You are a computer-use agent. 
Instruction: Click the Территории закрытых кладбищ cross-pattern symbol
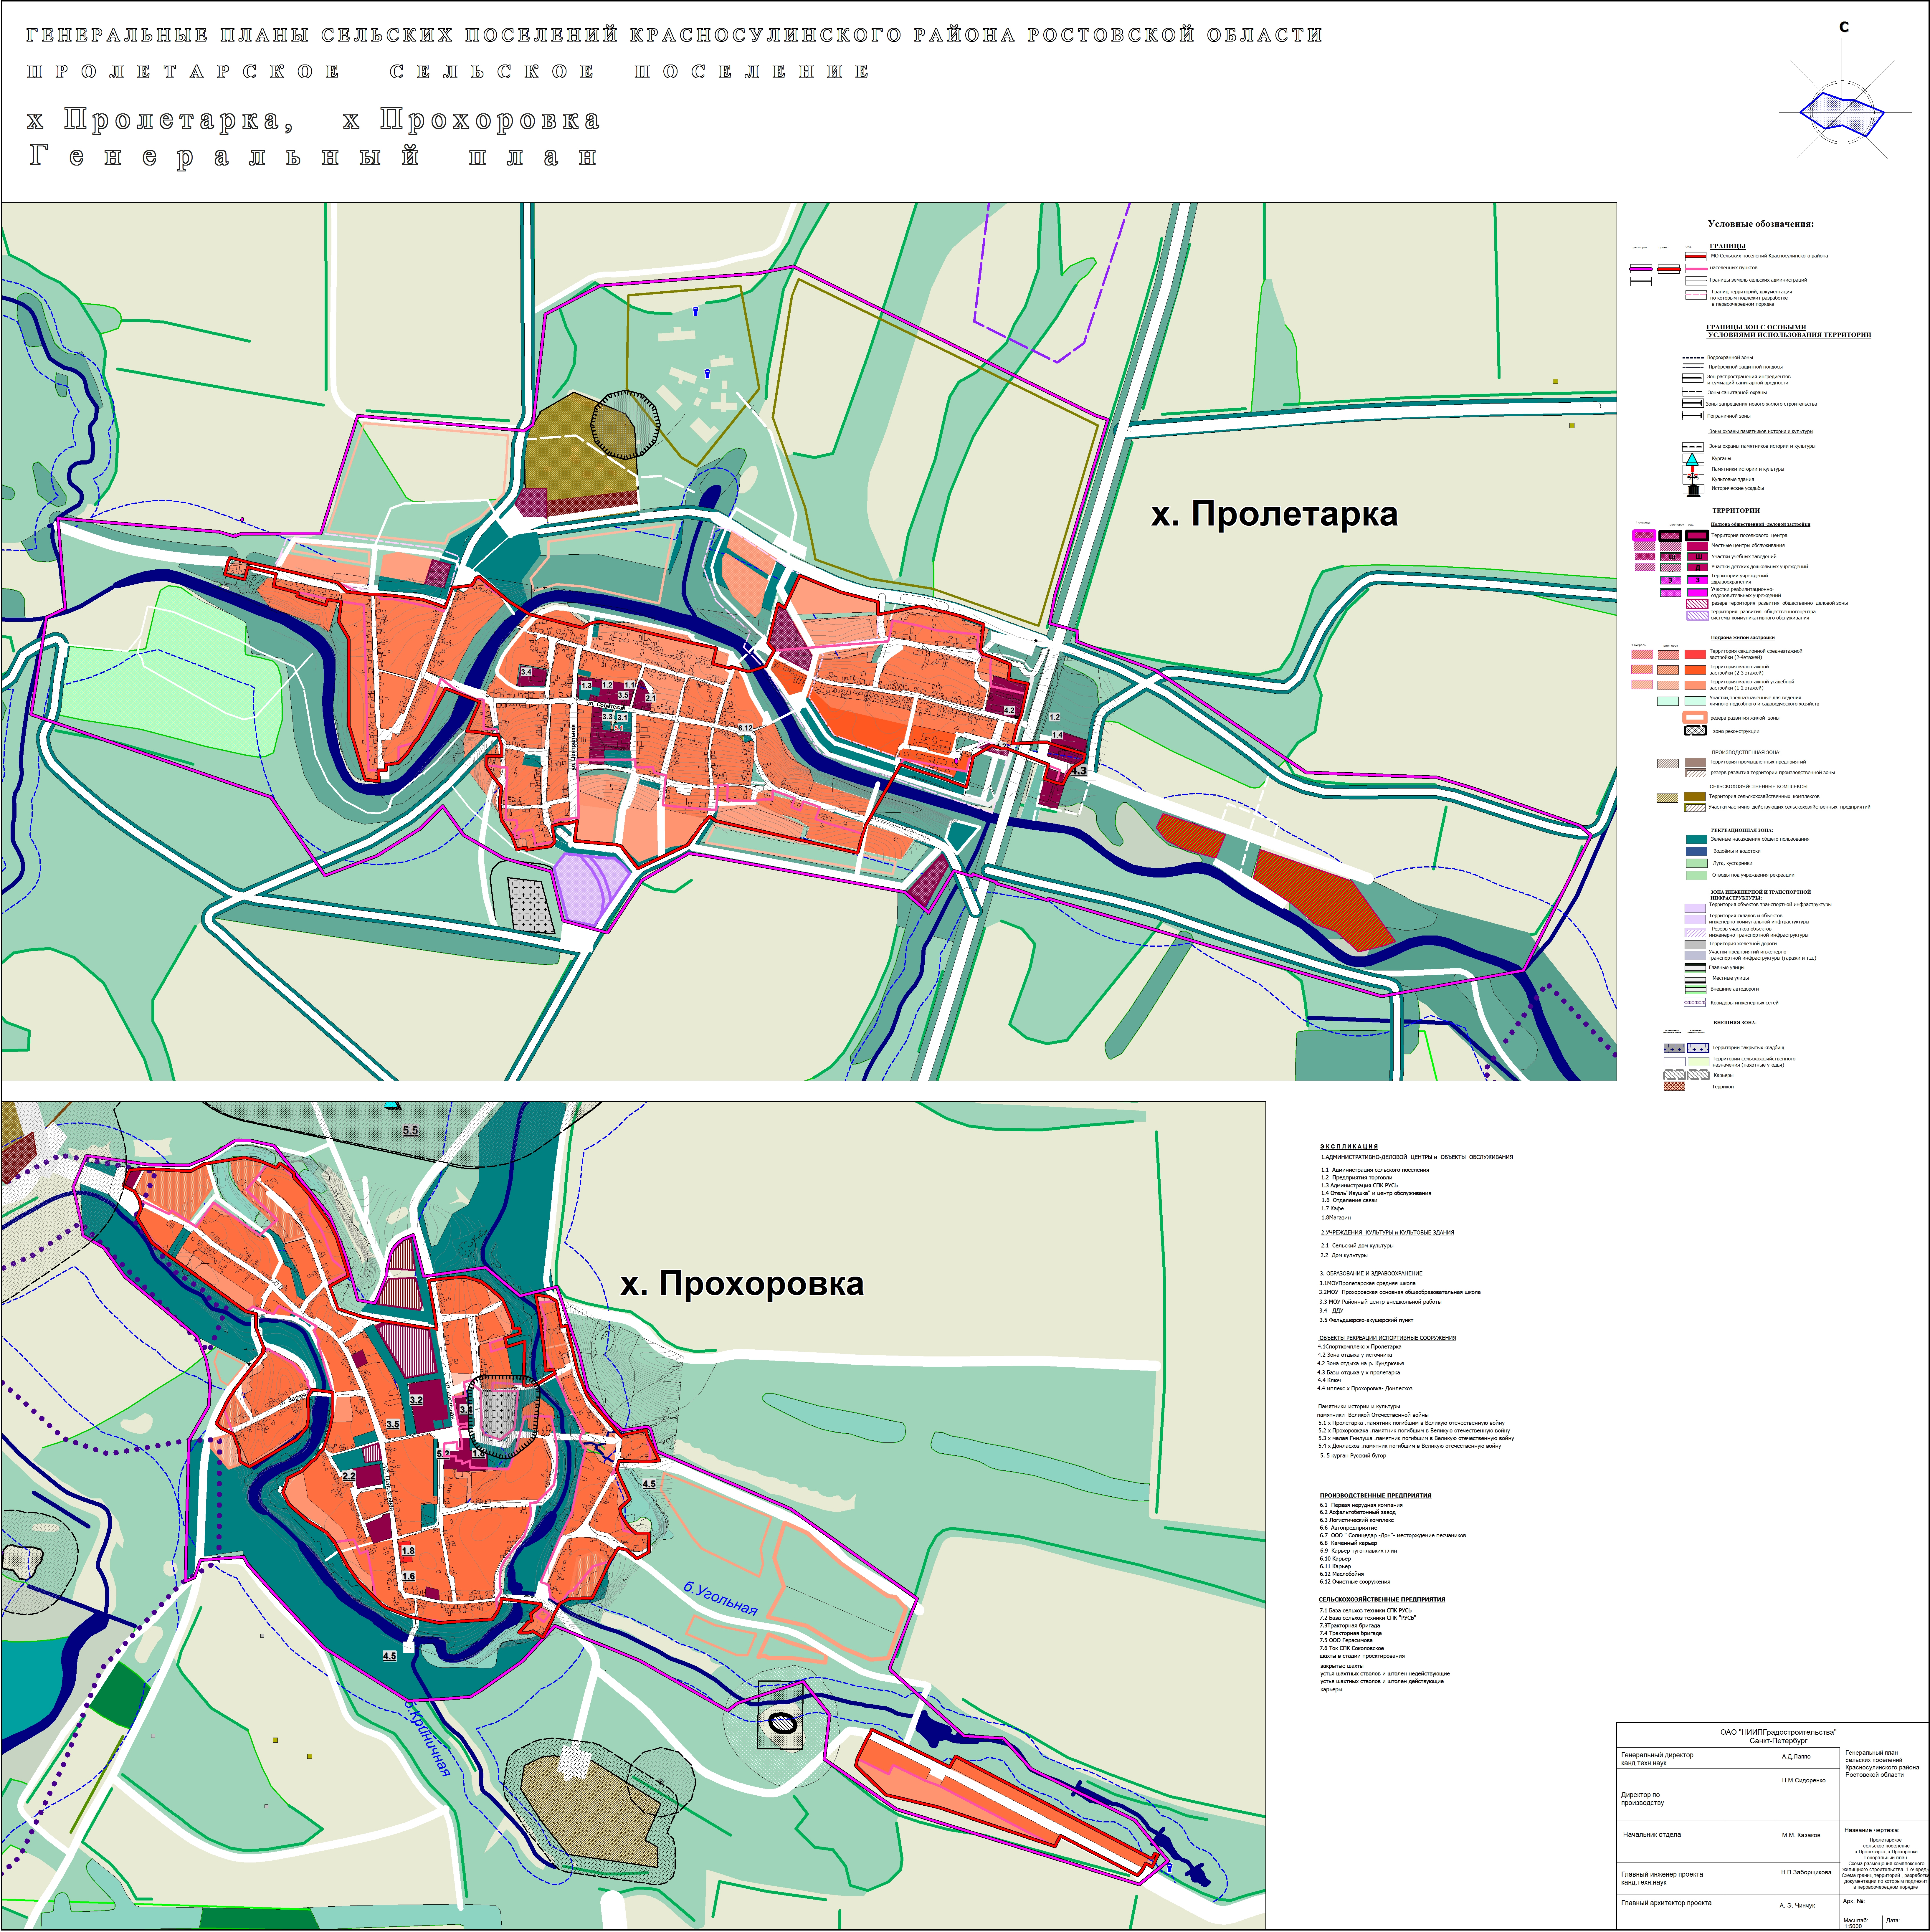pos(1698,1048)
